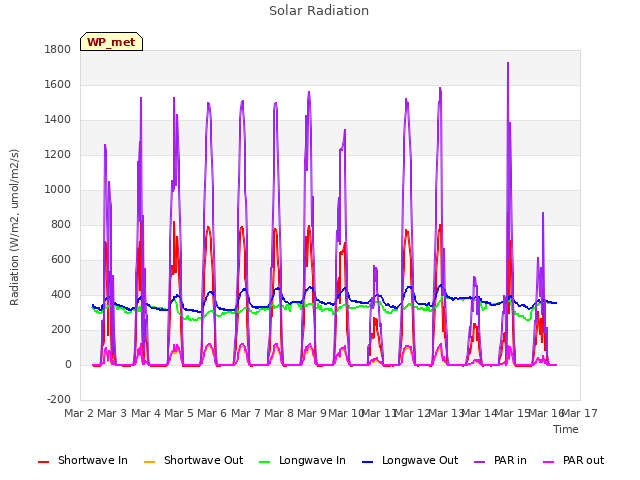Click the low PAR in peak on Mar 11
640x480 pixels.
(374, 267)
